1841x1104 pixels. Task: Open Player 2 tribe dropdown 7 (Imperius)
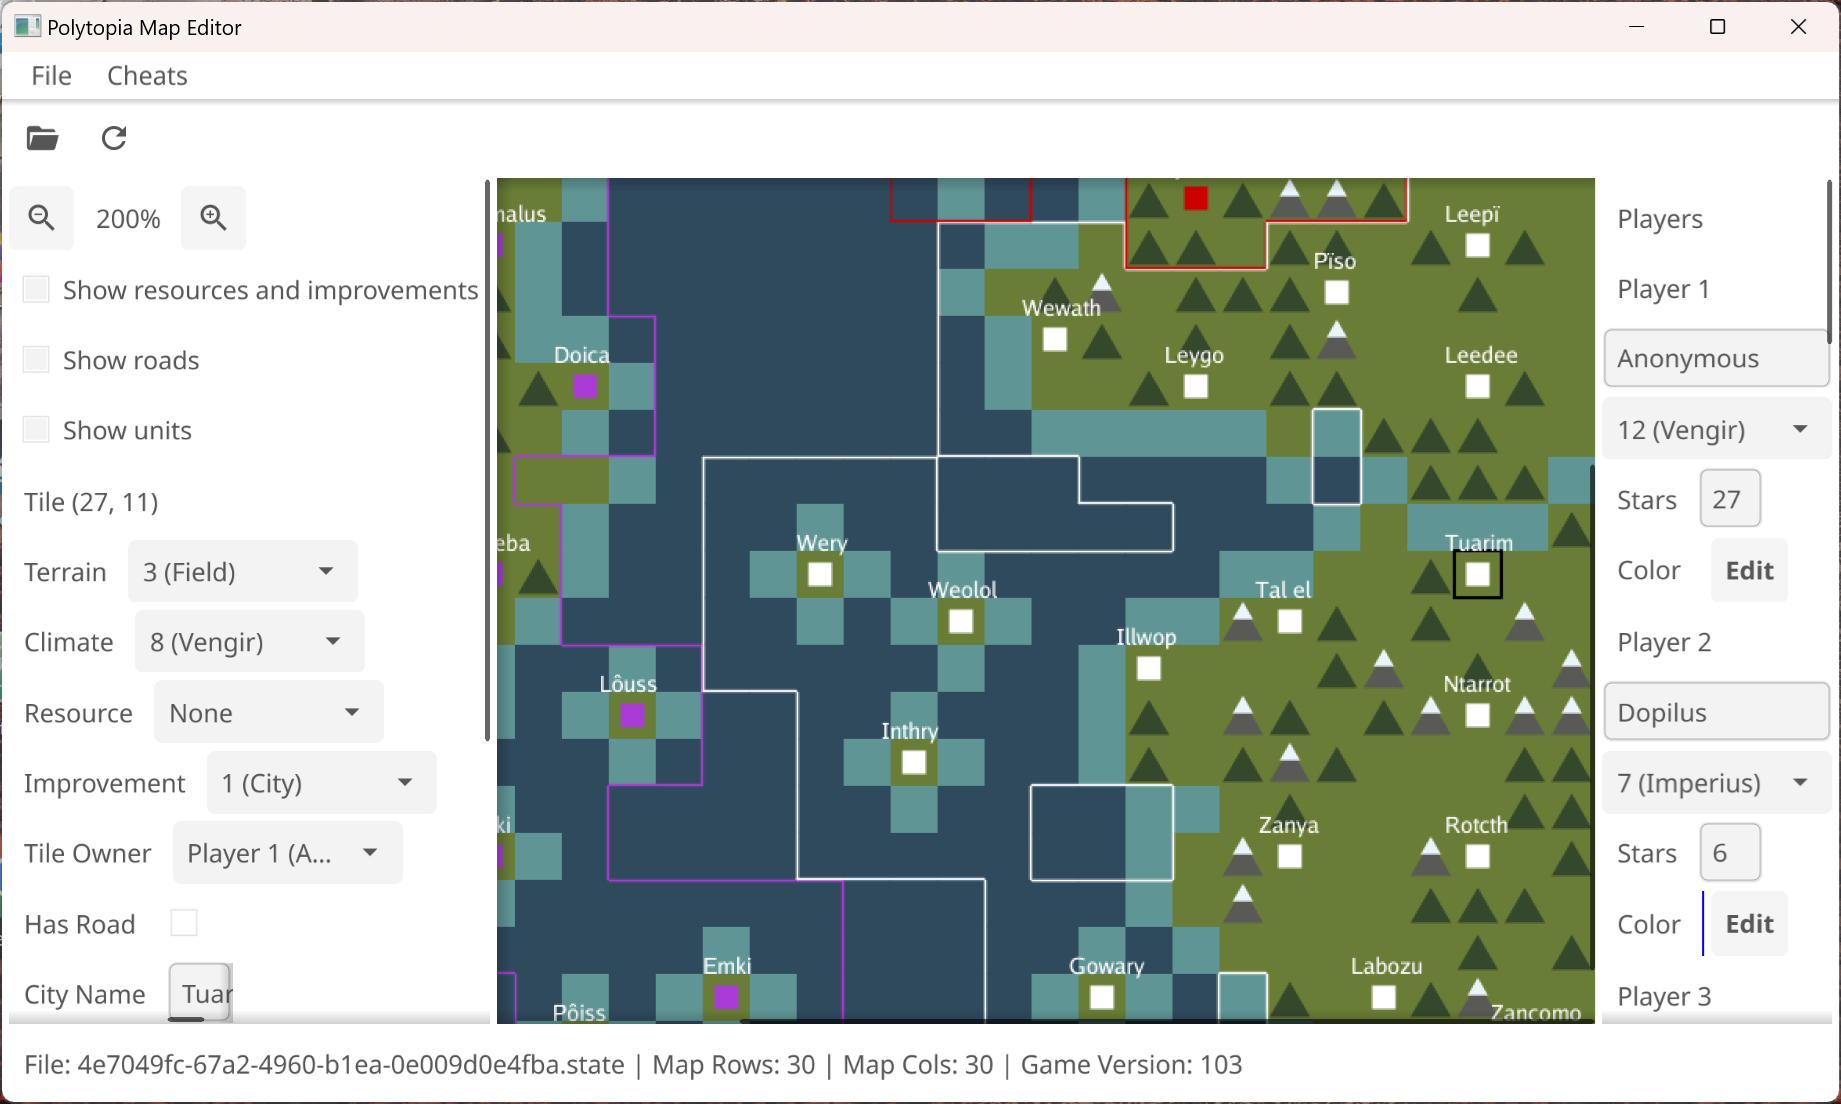[x=1717, y=783]
